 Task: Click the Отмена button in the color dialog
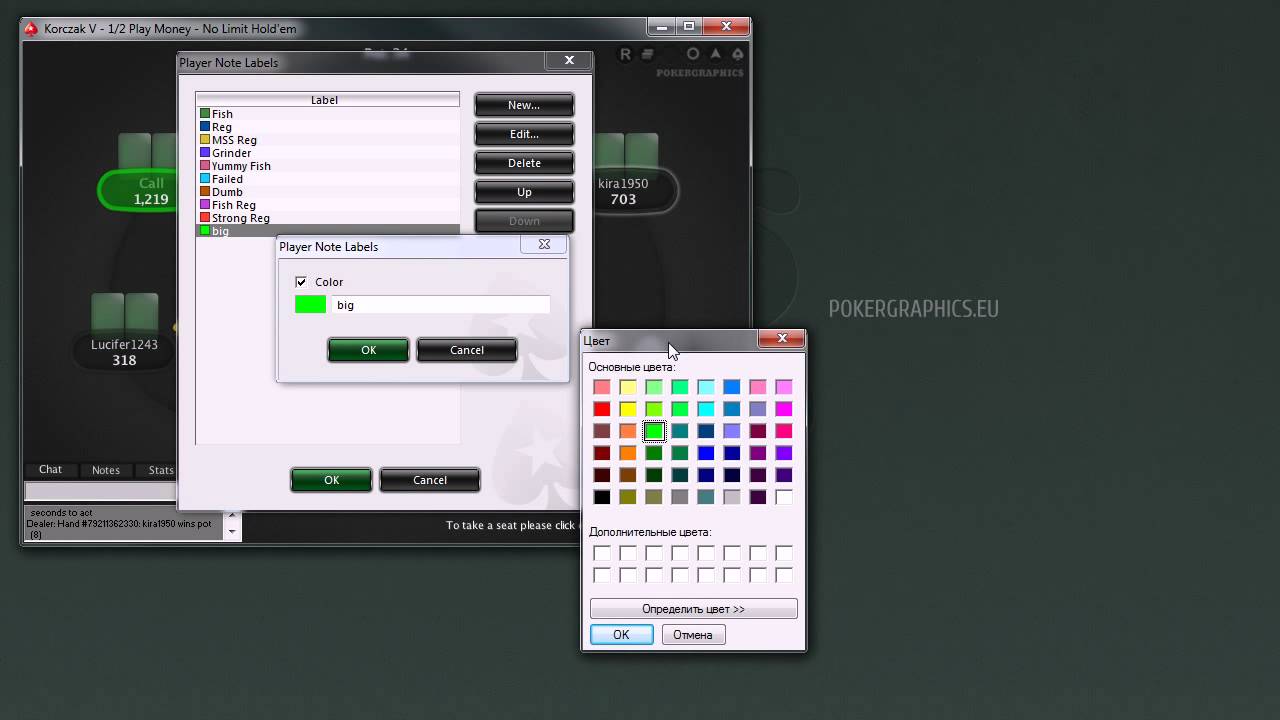click(693, 635)
